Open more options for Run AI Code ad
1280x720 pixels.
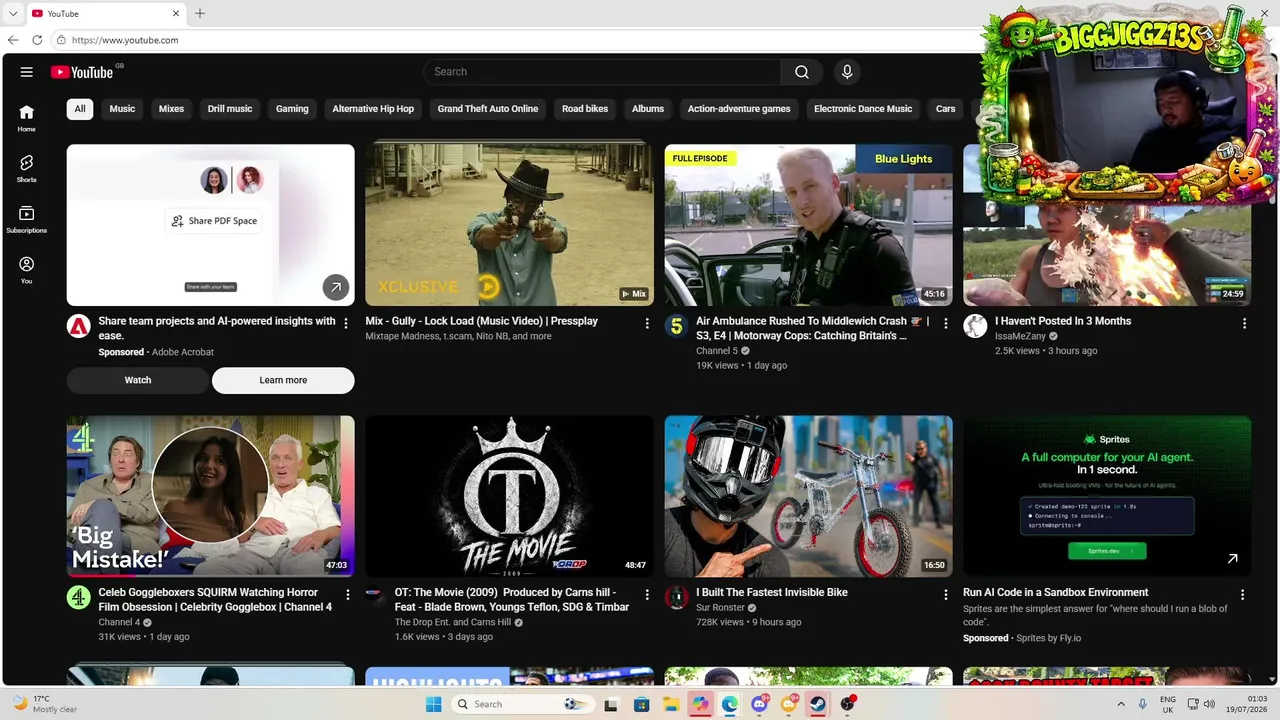tap(1243, 594)
